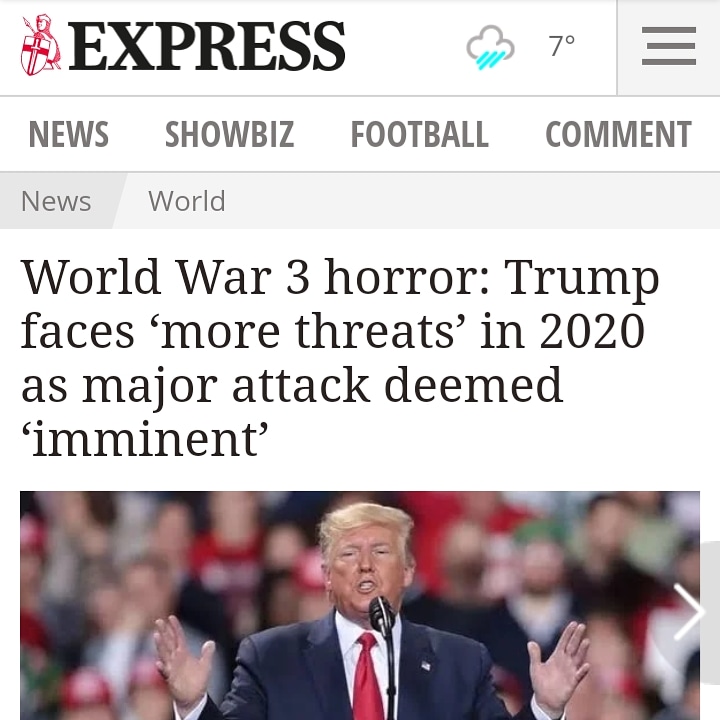Advance gallery with the right chevron arrow
720x720 pixels.
point(688,612)
